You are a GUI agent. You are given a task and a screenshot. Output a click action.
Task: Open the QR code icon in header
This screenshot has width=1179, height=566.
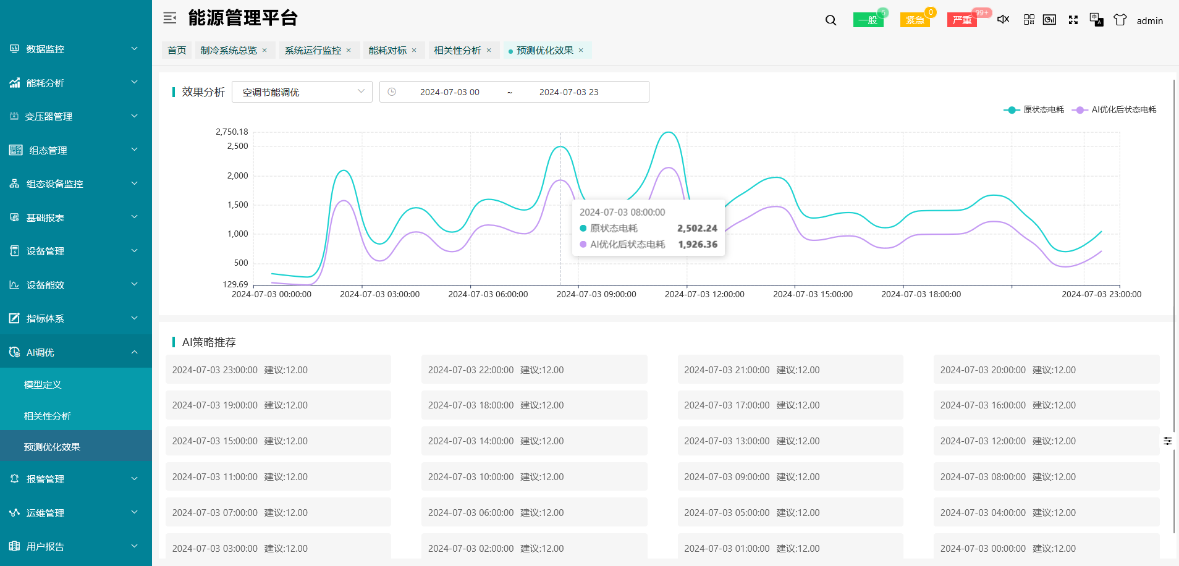tap(1029, 20)
